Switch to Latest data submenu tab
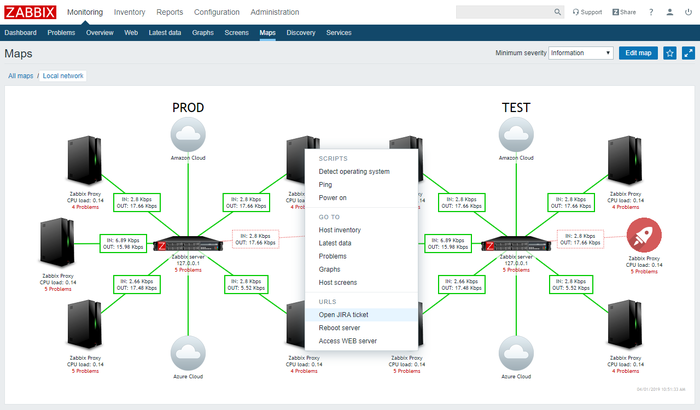 (165, 33)
